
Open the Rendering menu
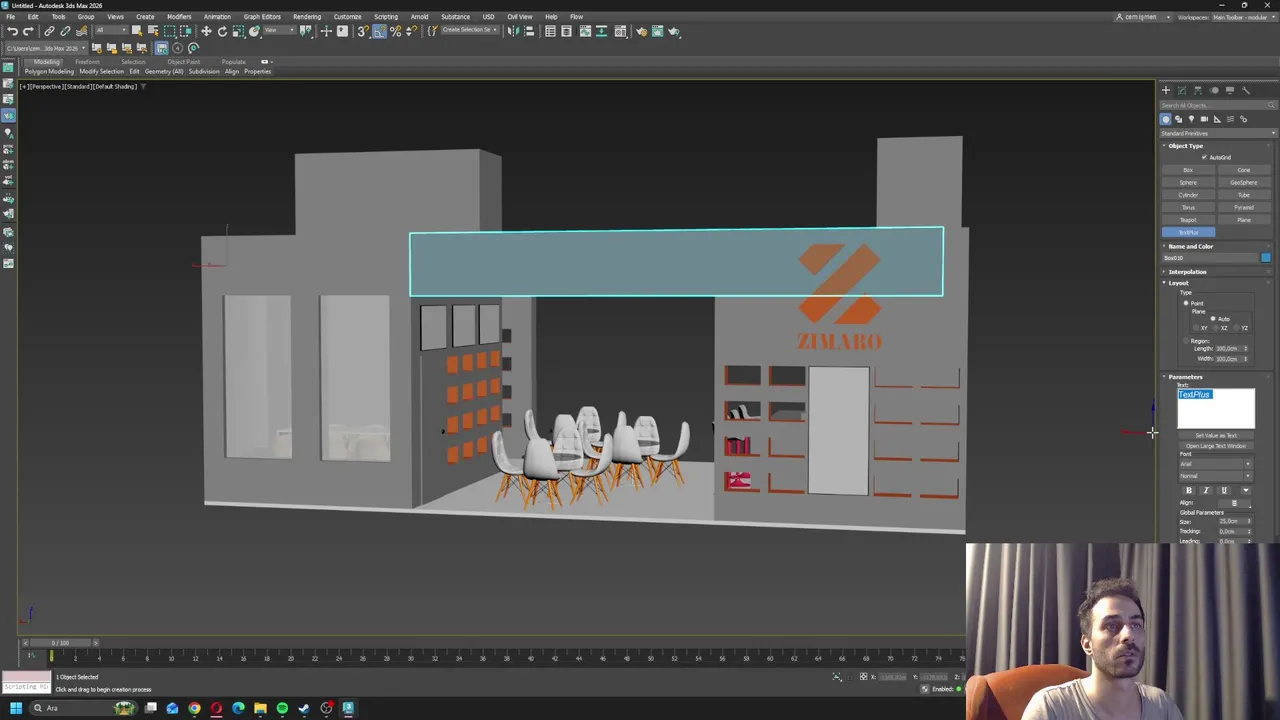click(307, 16)
